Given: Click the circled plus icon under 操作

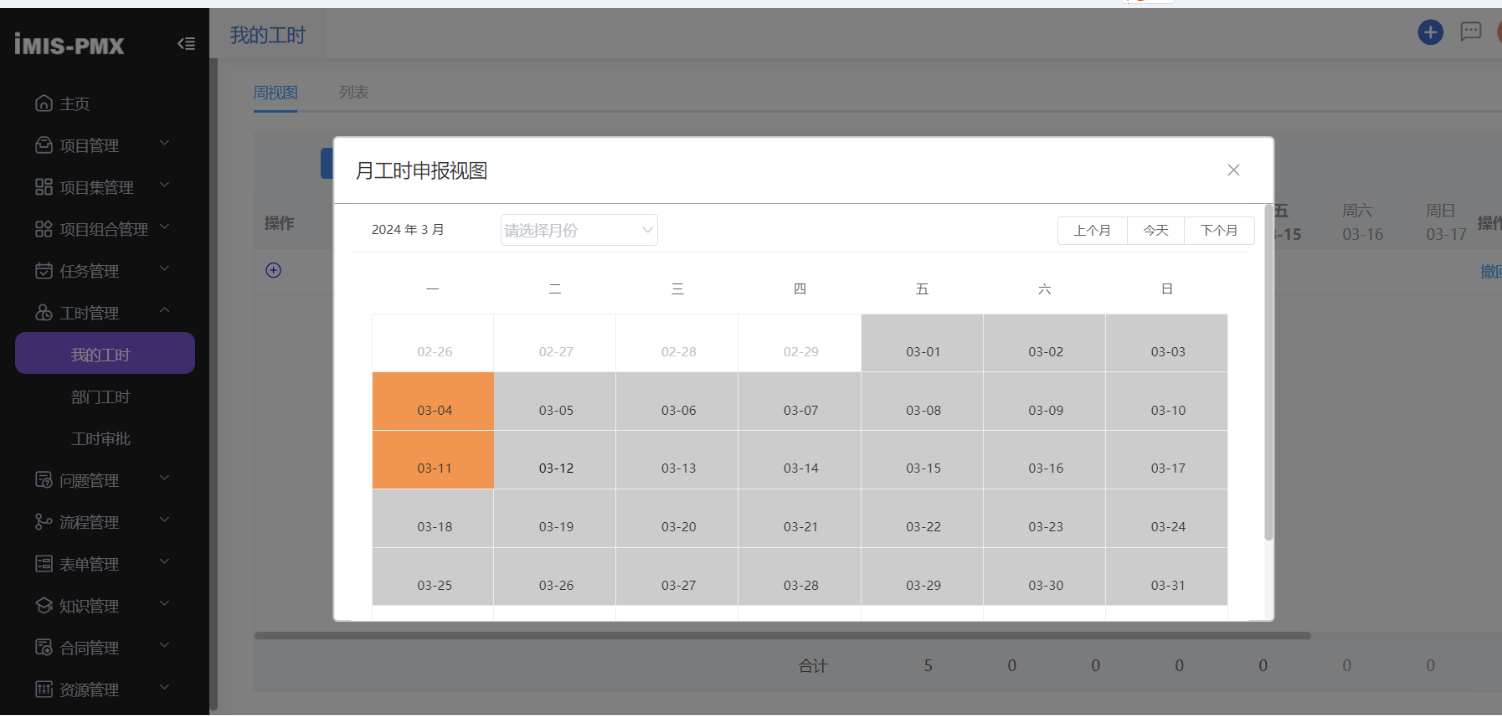Looking at the screenshot, I should [x=273, y=270].
